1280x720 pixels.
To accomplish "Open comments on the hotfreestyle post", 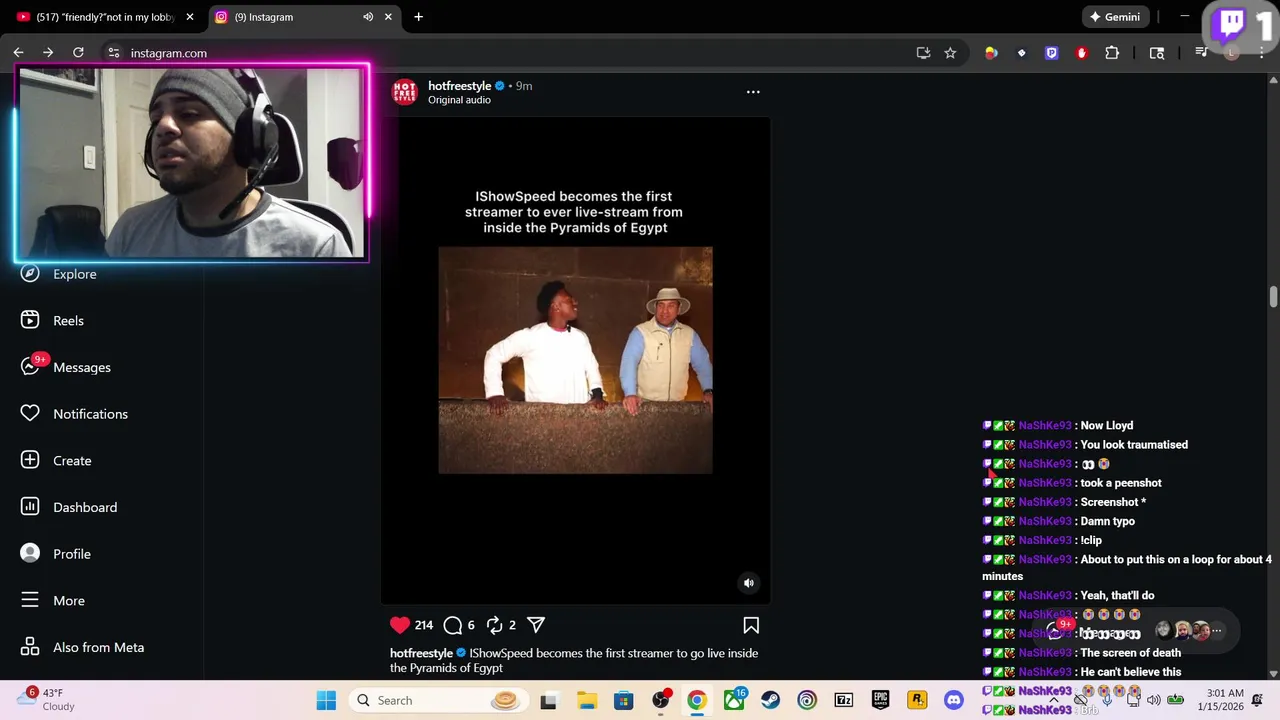I will 453,625.
